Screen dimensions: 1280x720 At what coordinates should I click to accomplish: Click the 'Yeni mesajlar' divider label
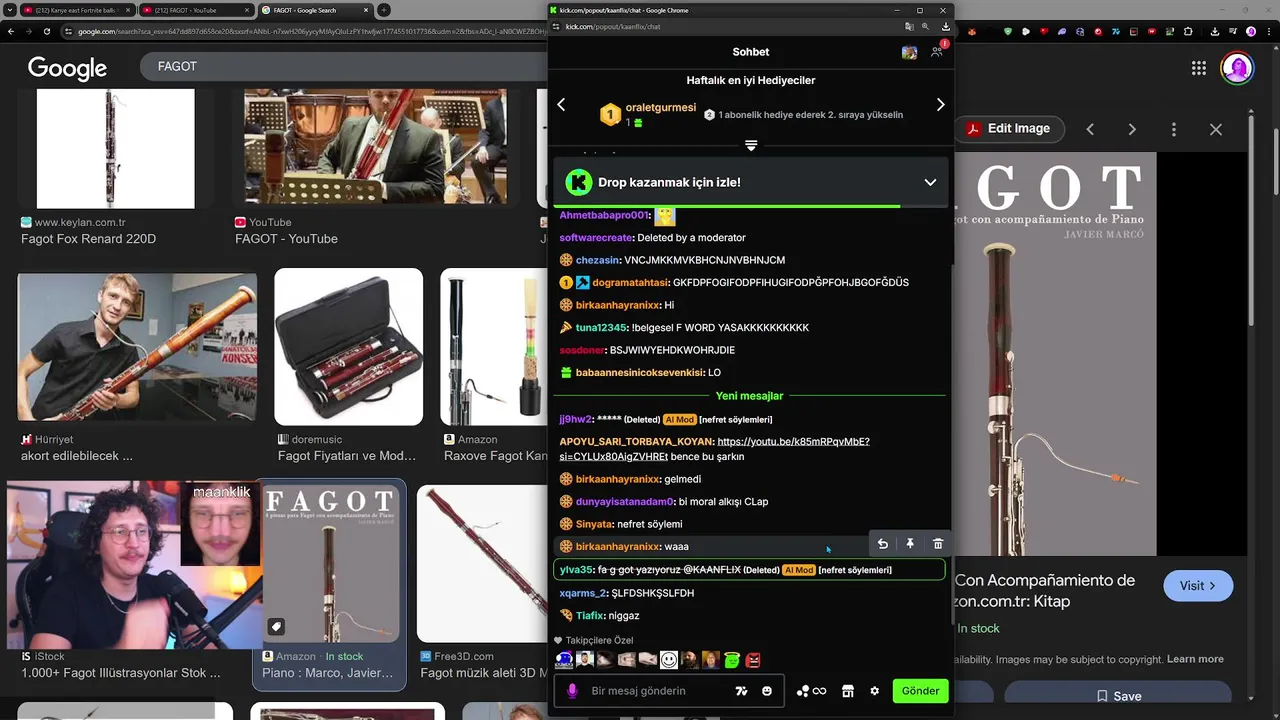coord(749,396)
